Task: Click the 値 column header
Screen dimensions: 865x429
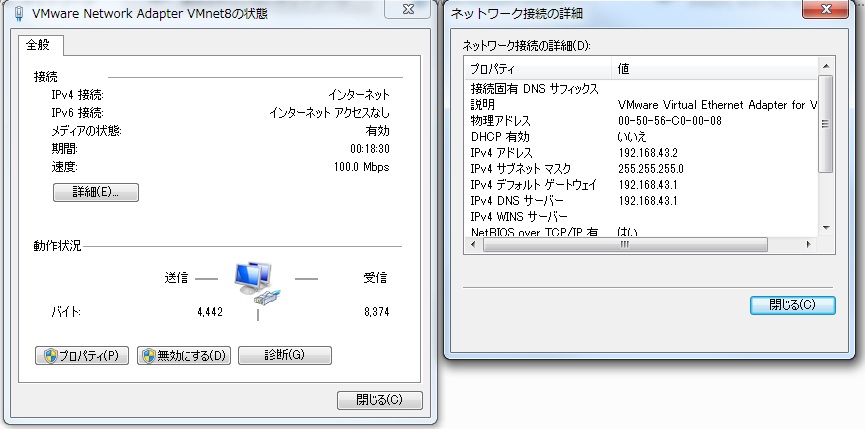Action: [x=715, y=69]
